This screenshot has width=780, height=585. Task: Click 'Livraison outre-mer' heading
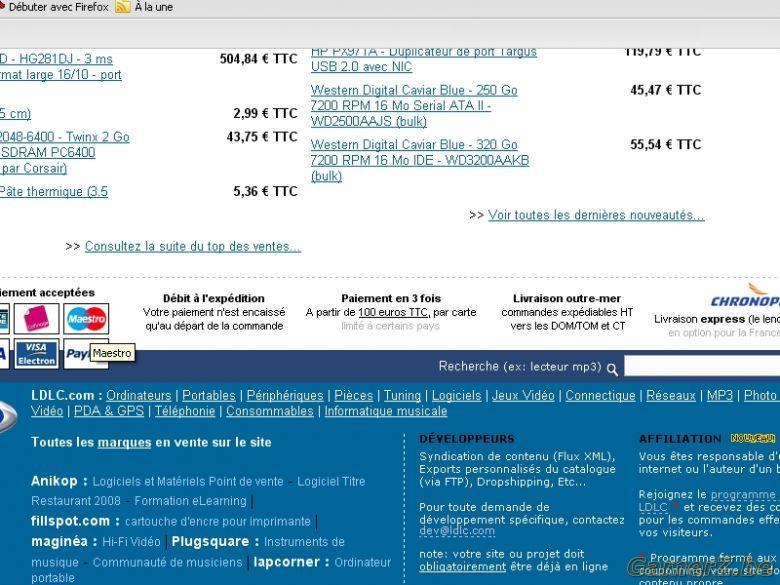(567, 298)
